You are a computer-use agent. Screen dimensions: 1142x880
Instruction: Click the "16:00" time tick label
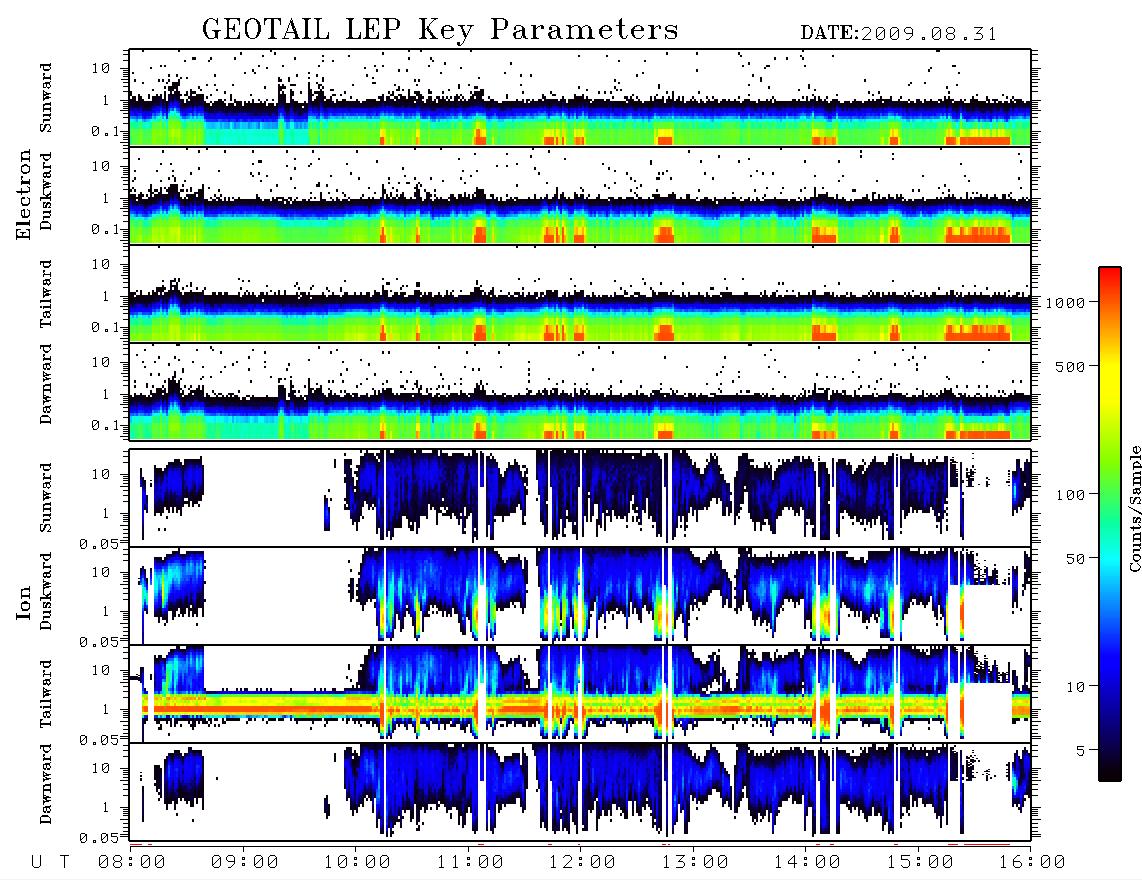[x=1032, y=863]
